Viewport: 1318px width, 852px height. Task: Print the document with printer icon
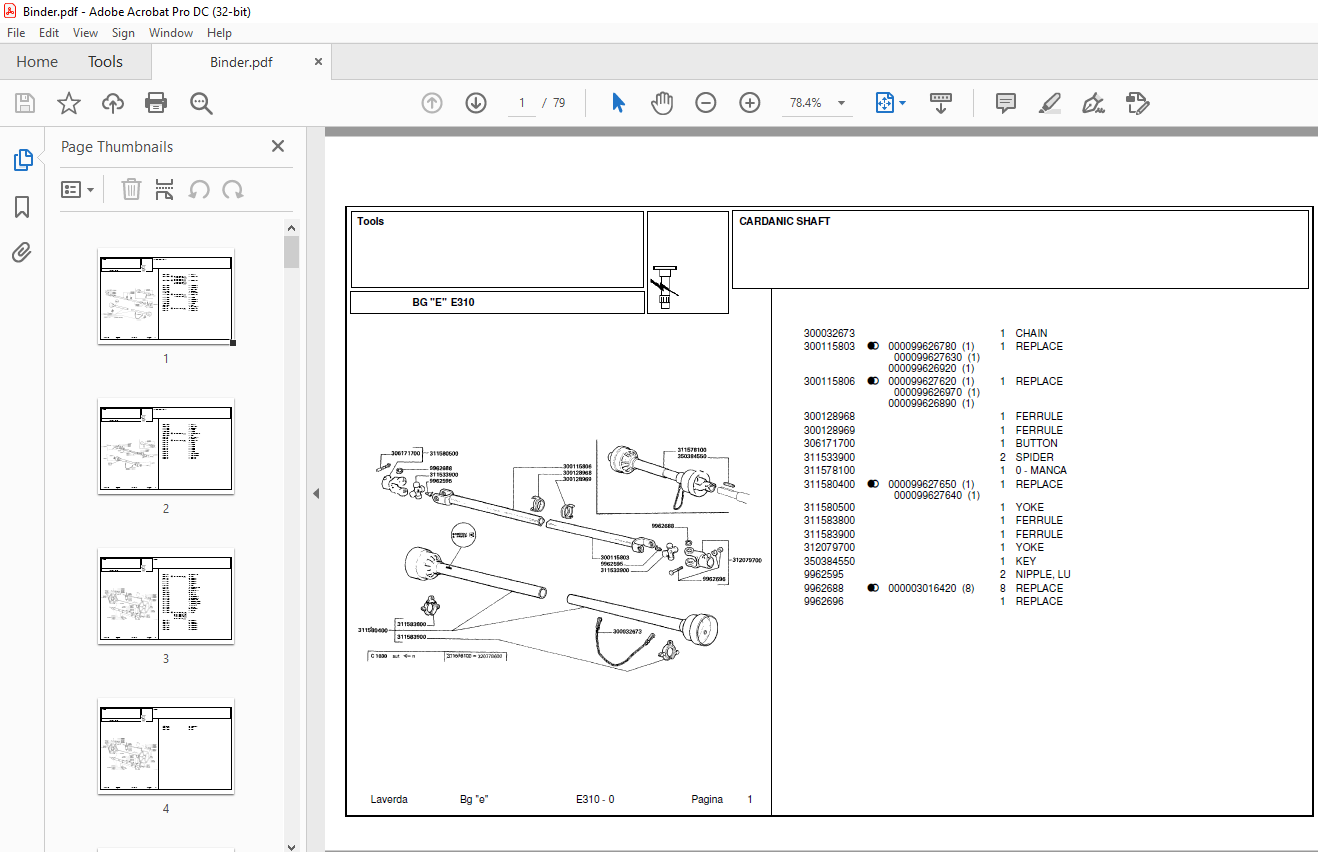[x=156, y=103]
